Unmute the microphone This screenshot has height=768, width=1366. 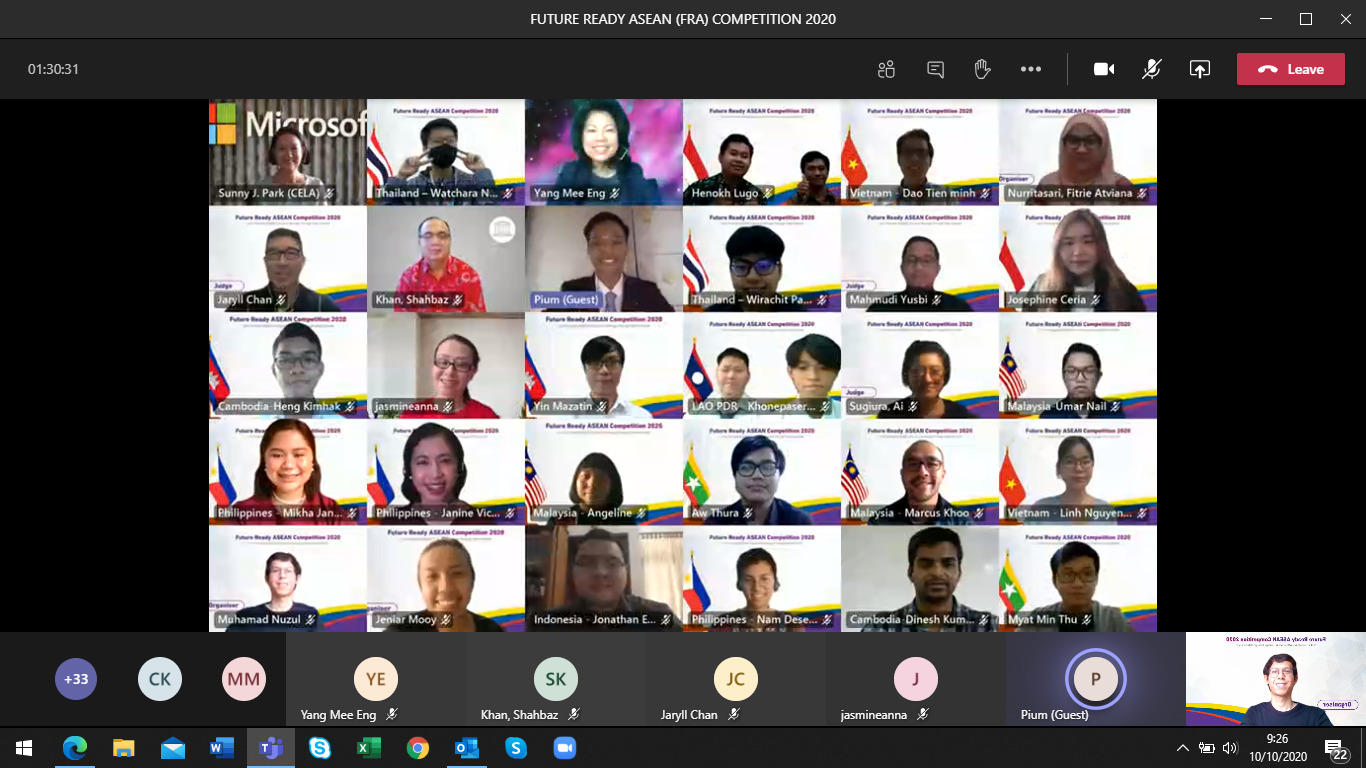coord(1152,69)
